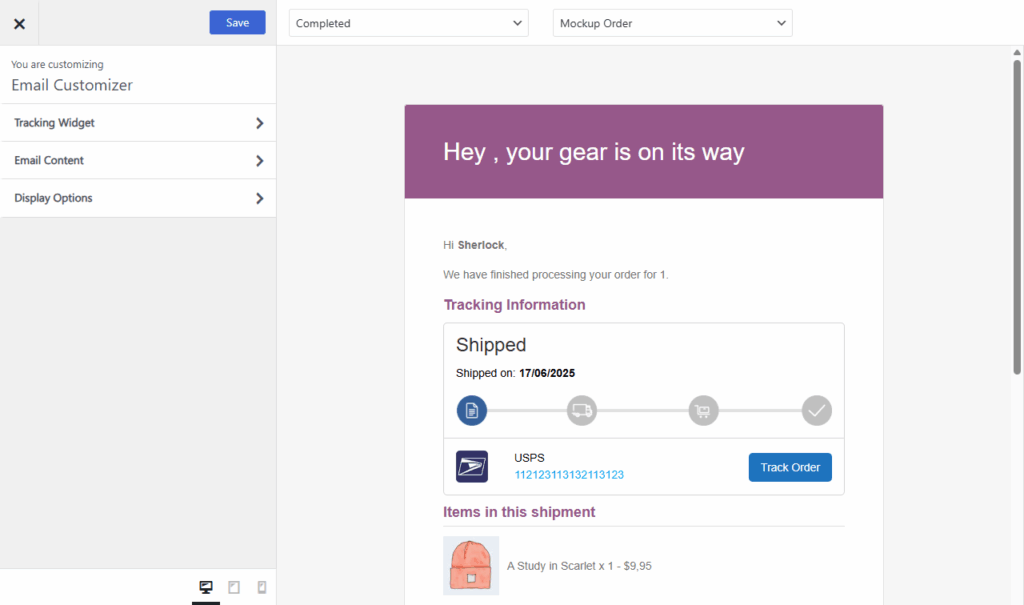The width and height of the screenshot is (1024, 605).
Task: Click the USPS carrier logo
Action: coord(471,466)
